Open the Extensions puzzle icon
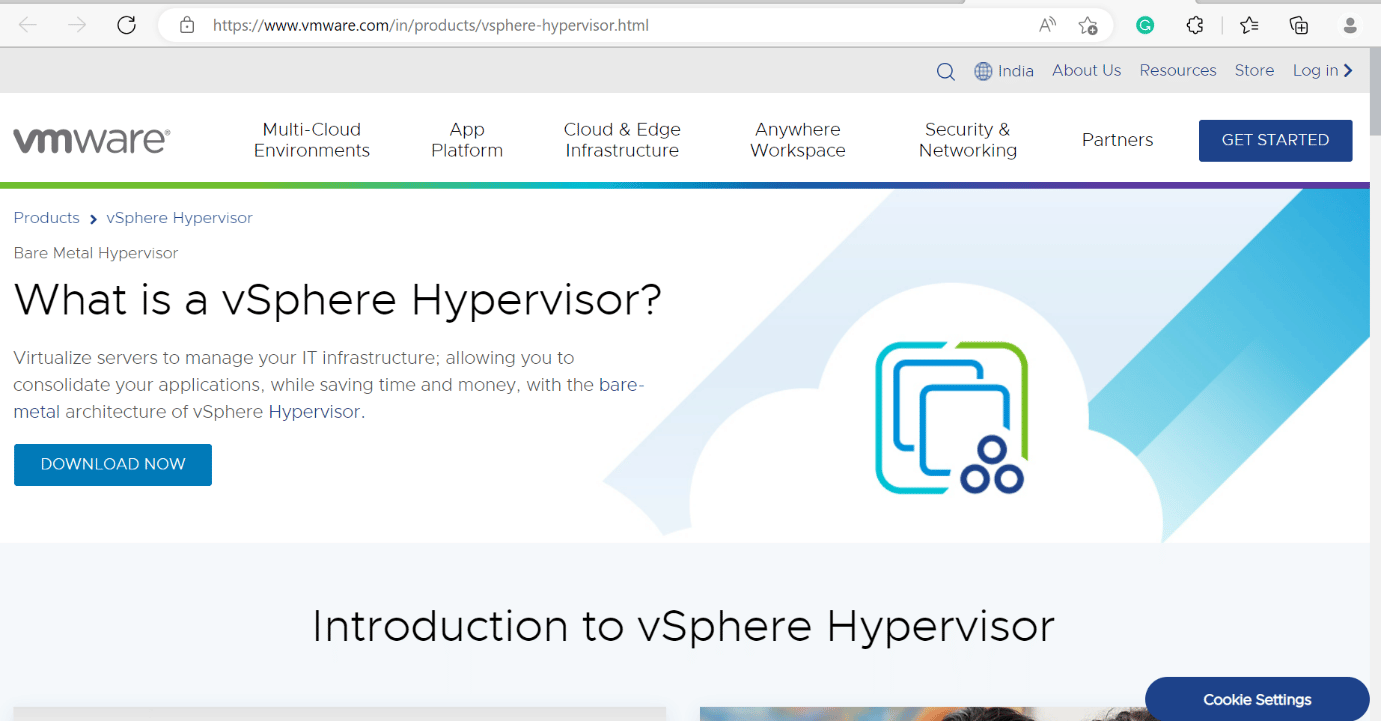1381x721 pixels. click(x=1195, y=26)
